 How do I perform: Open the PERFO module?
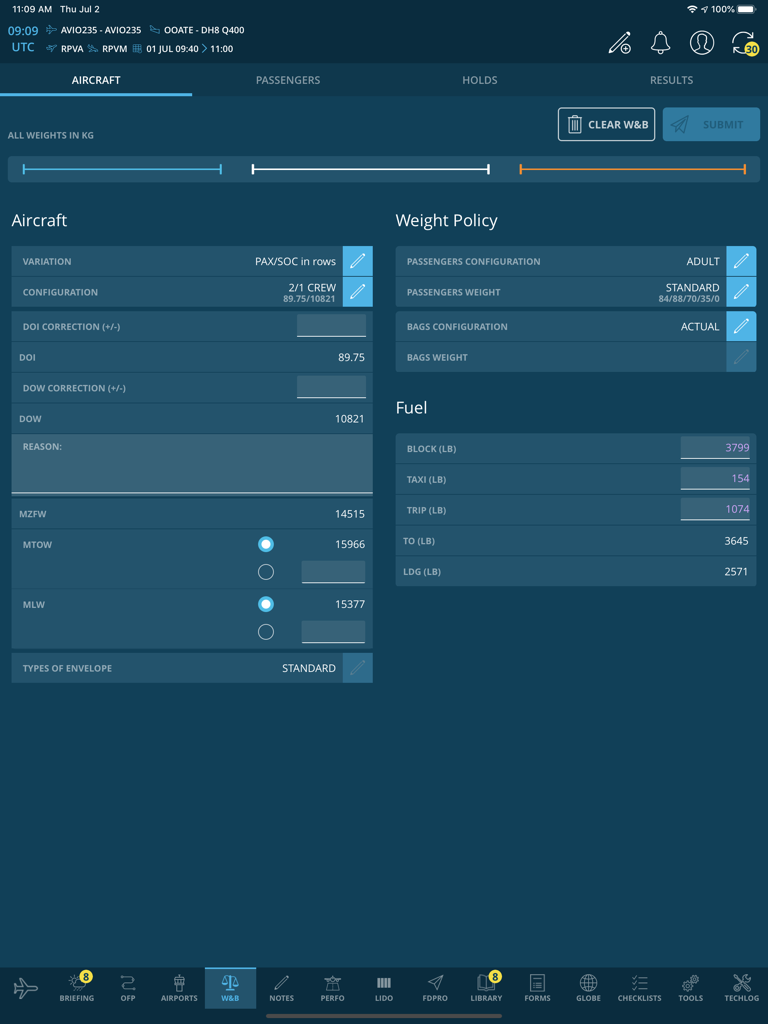pos(332,987)
